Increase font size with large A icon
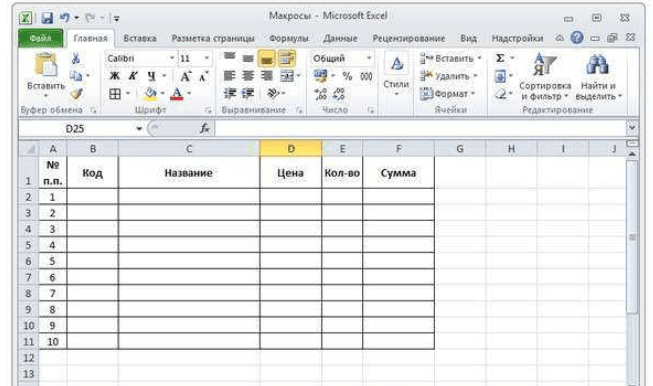 click(185, 76)
